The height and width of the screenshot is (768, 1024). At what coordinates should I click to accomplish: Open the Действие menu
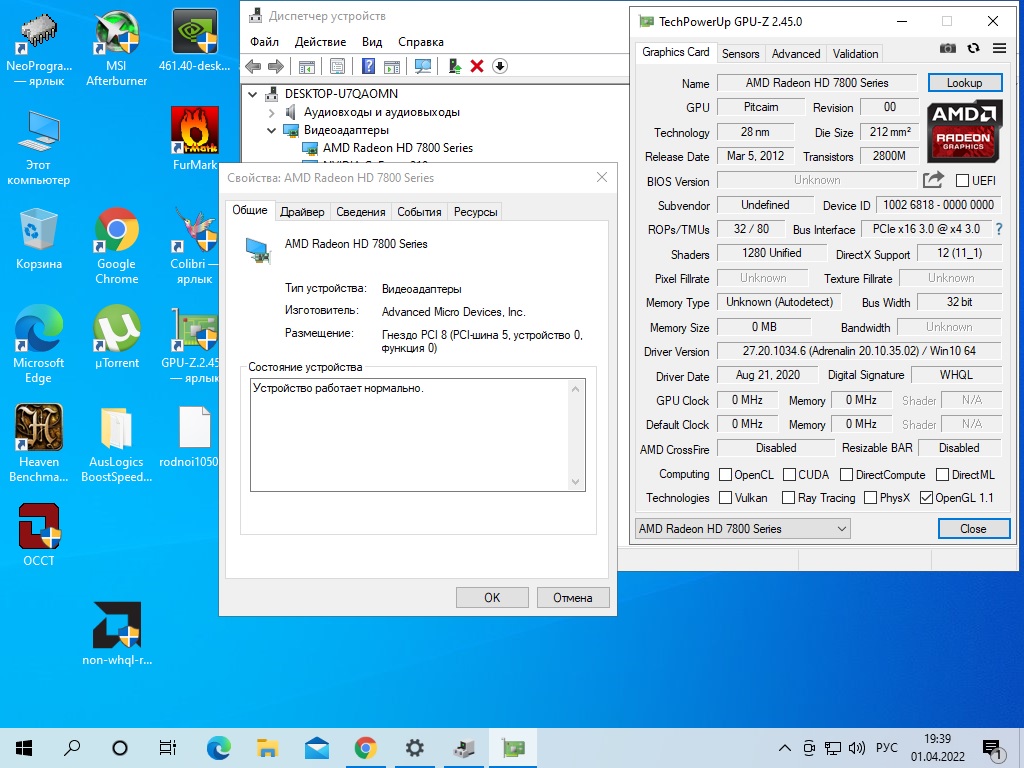320,42
